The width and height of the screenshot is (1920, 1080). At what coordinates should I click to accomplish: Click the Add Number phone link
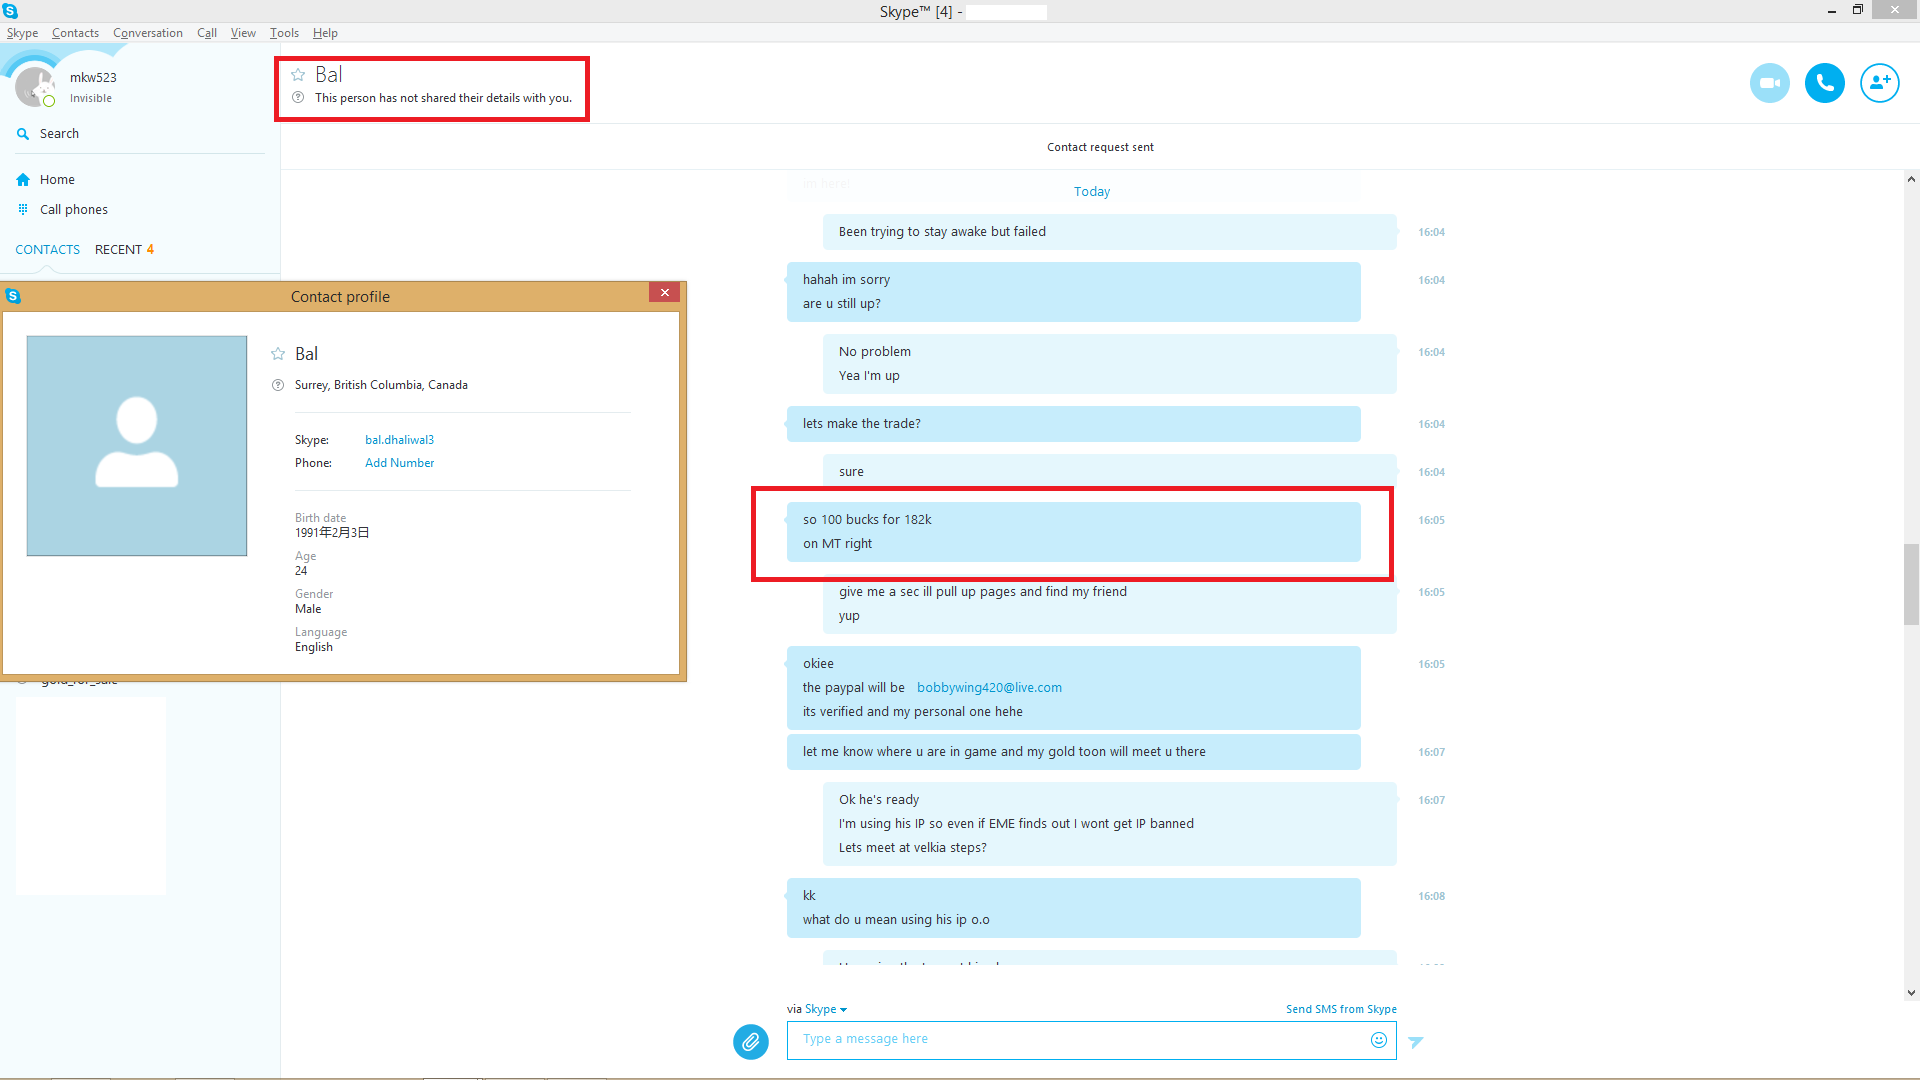pyautogui.click(x=399, y=463)
